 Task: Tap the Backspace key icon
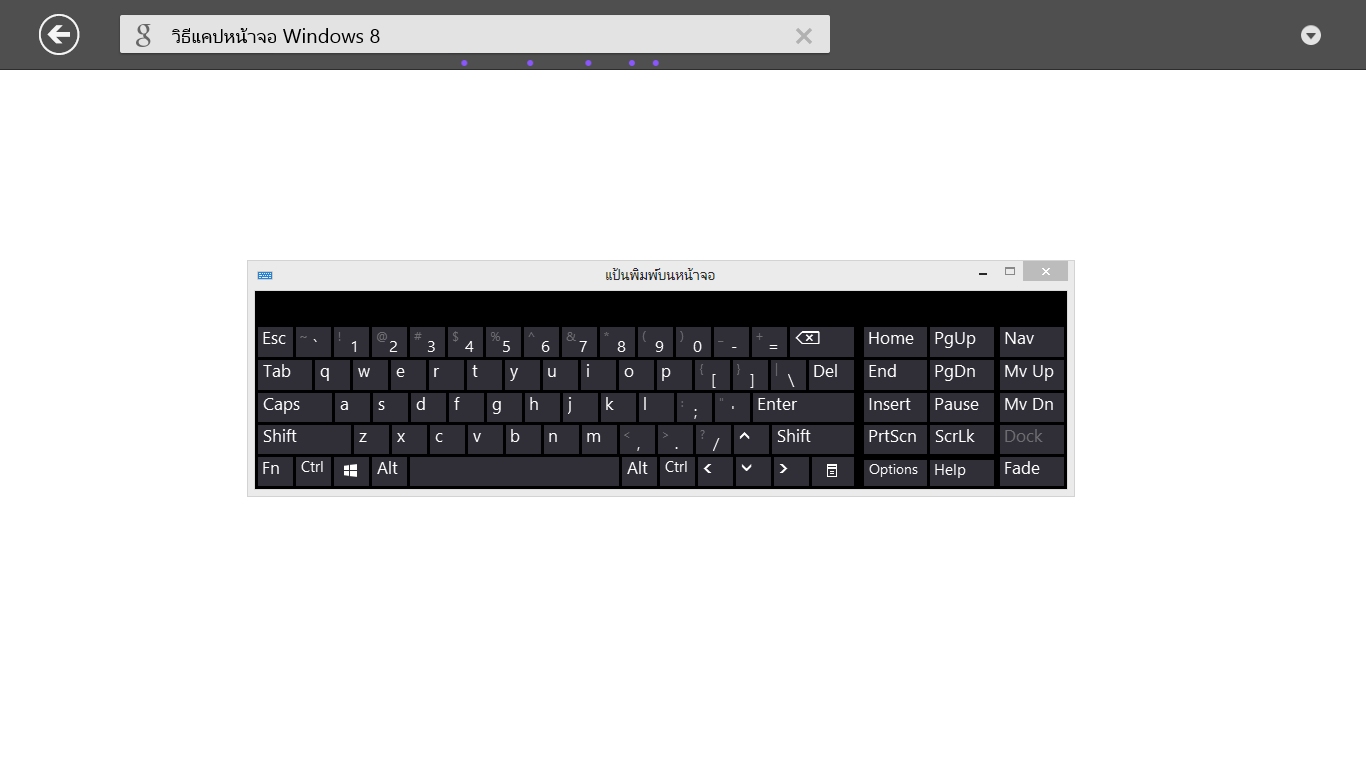(x=822, y=341)
